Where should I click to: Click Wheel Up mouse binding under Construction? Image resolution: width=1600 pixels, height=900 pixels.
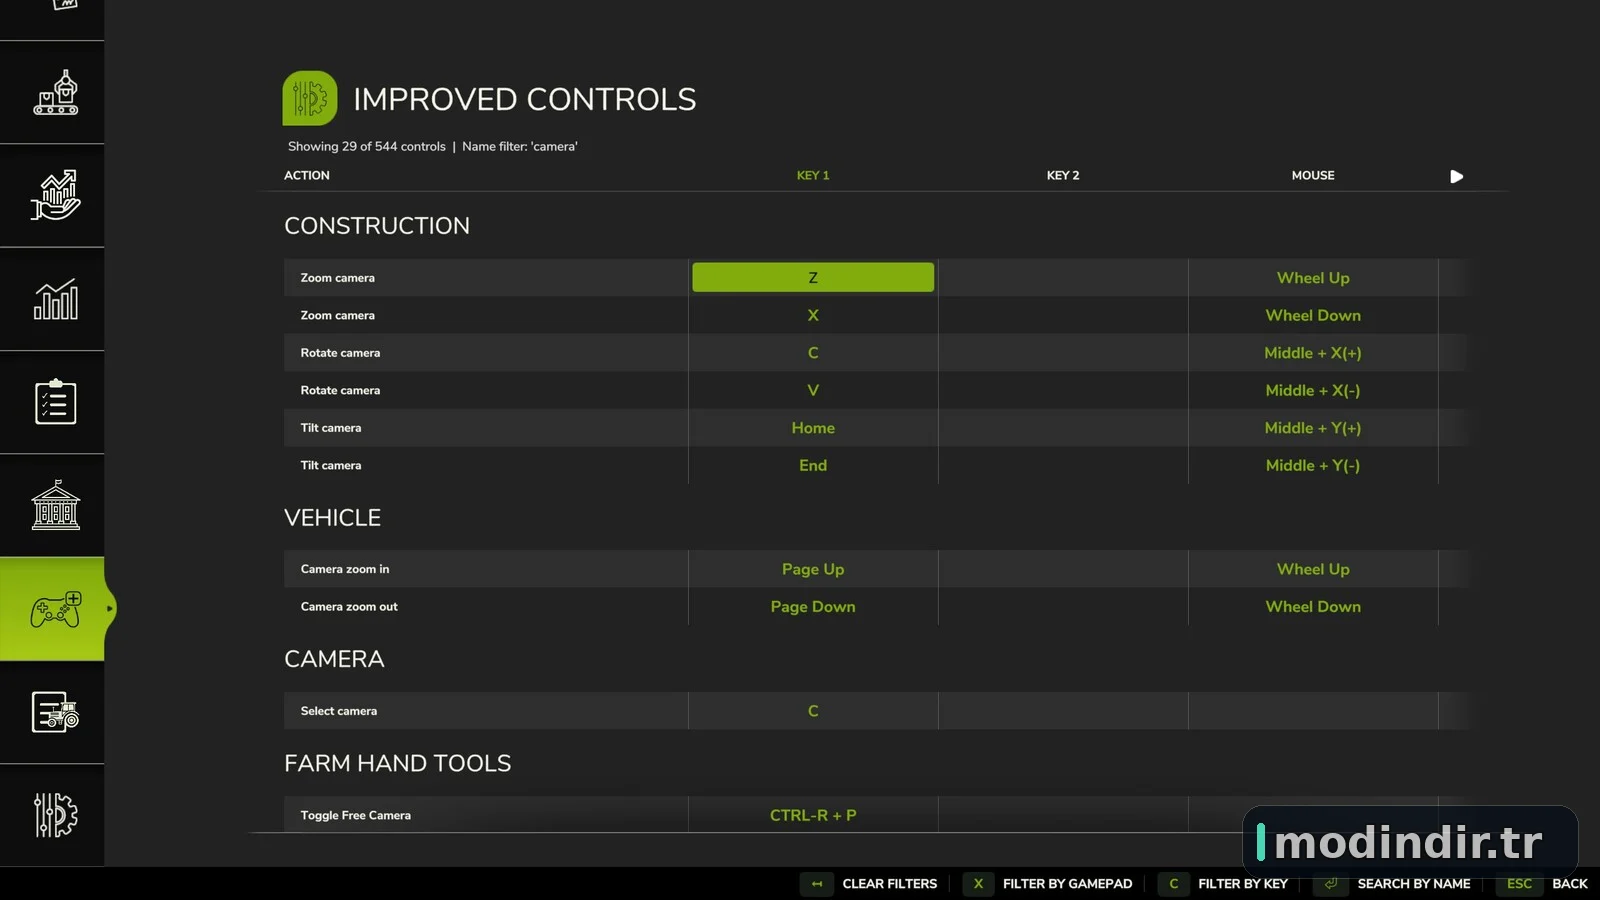click(x=1313, y=278)
